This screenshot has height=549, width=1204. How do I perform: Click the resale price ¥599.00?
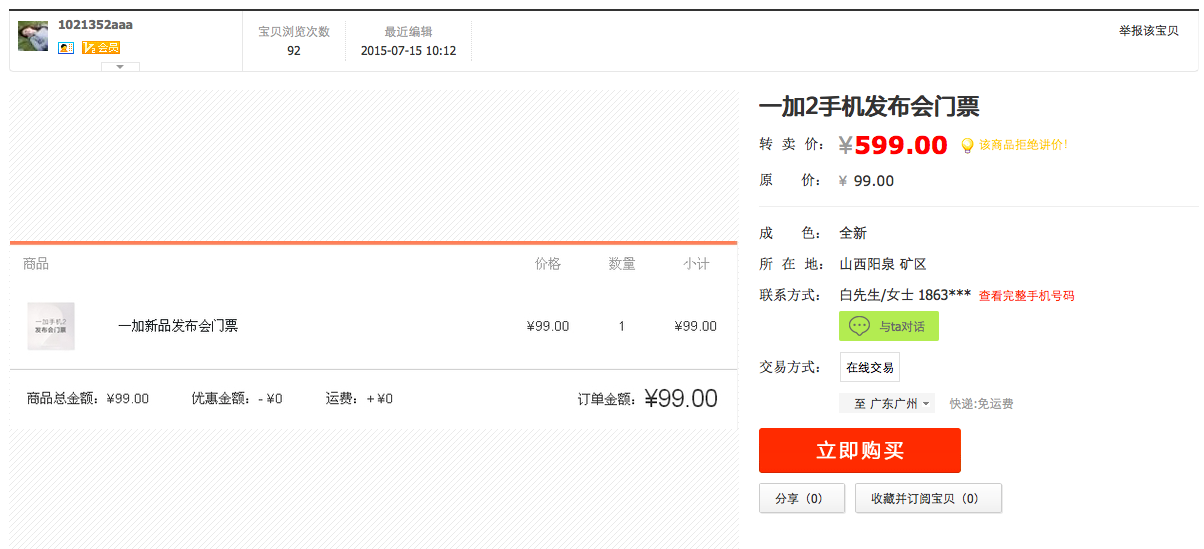click(x=893, y=145)
